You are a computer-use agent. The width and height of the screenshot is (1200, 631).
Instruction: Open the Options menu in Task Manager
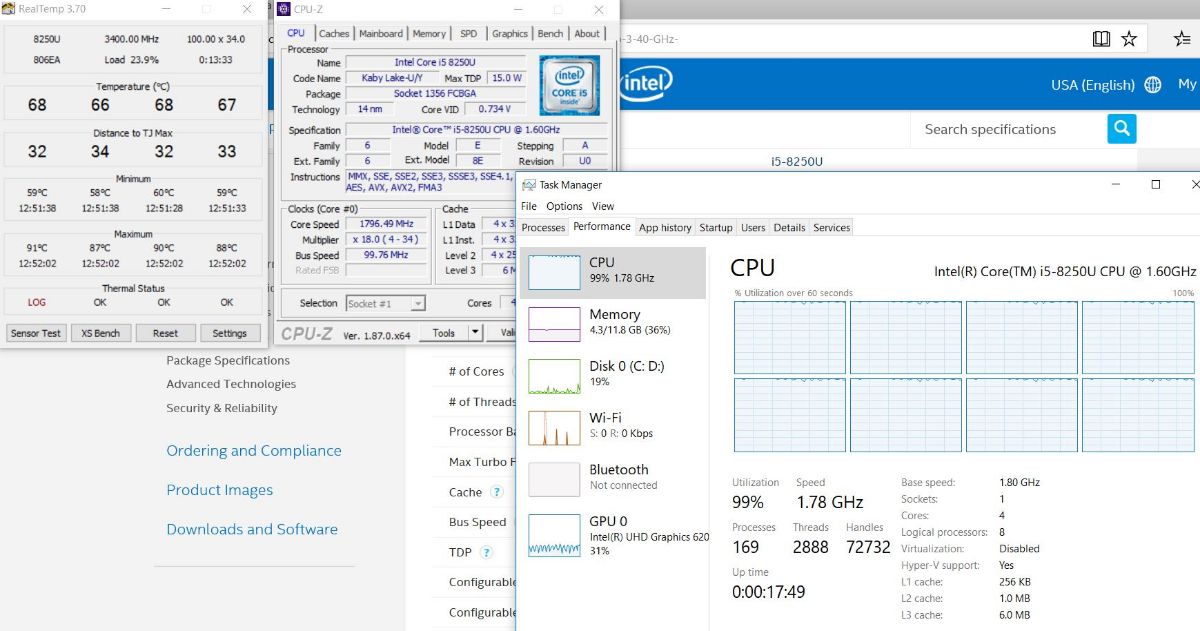564,206
